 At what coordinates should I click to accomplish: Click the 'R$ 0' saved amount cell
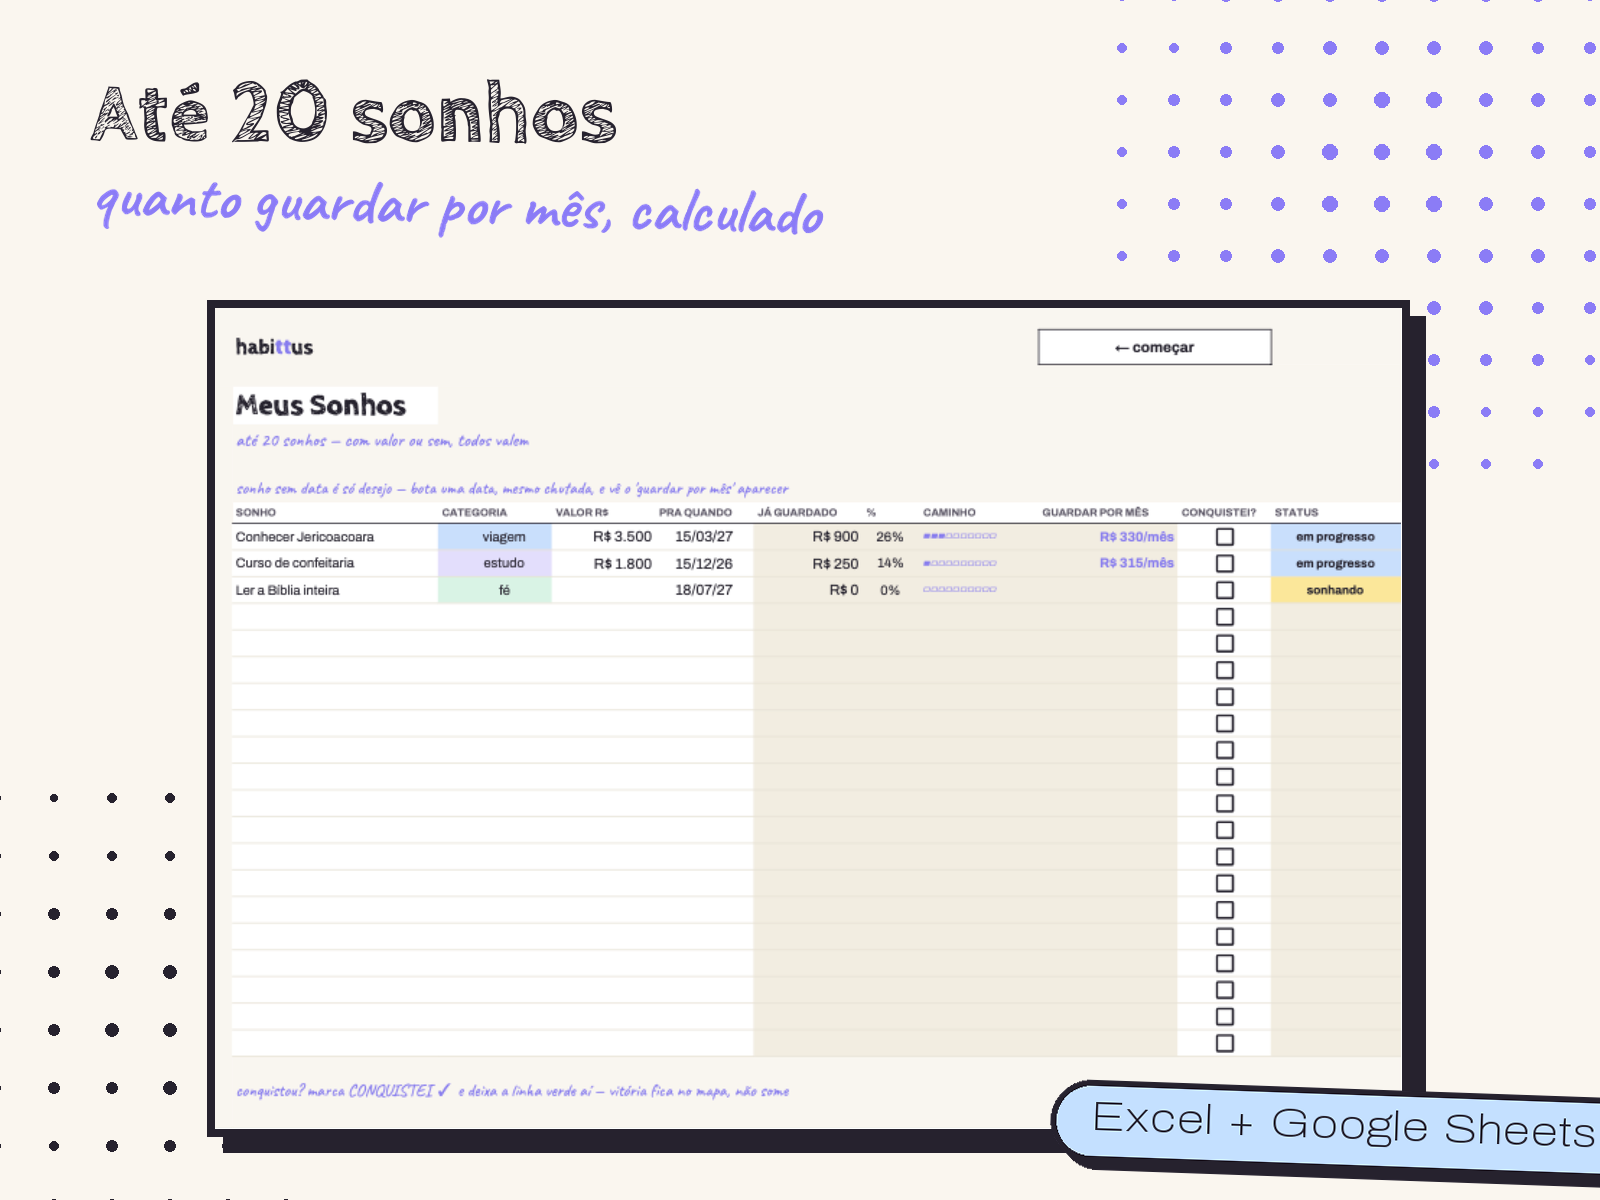(x=808, y=590)
